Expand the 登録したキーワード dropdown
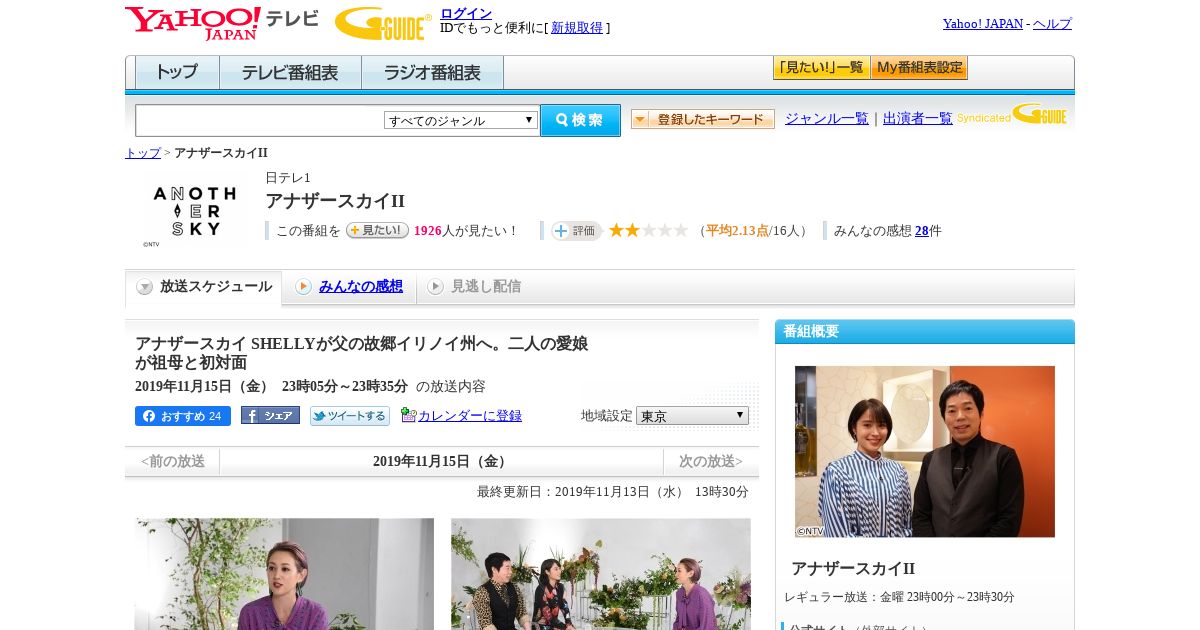 pyautogui.click(x=703, y=119)
